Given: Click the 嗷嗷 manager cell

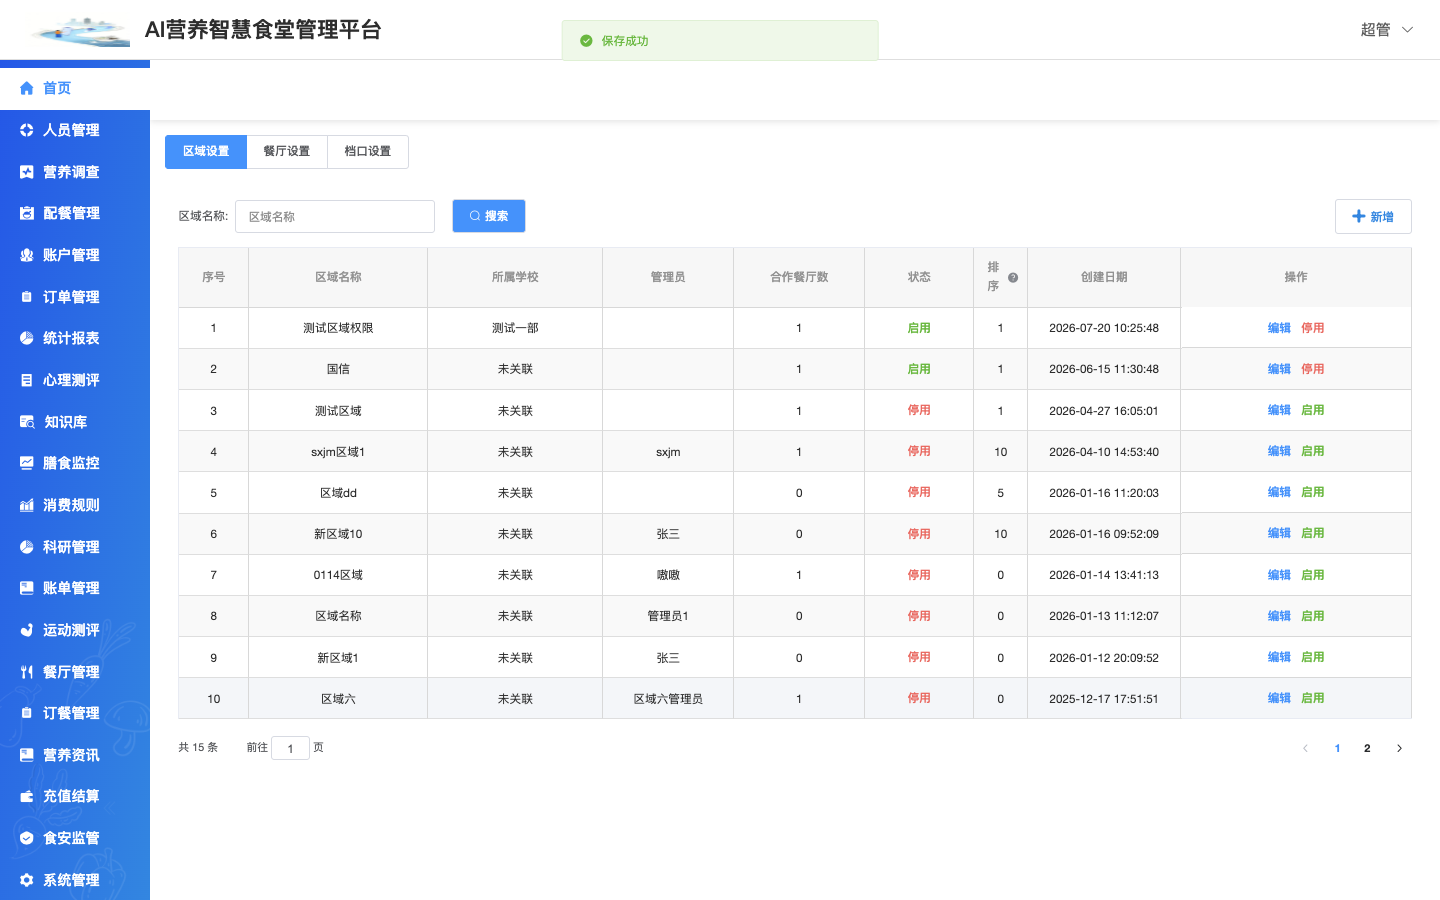Looking at the screenshot, I should [668, 575].
